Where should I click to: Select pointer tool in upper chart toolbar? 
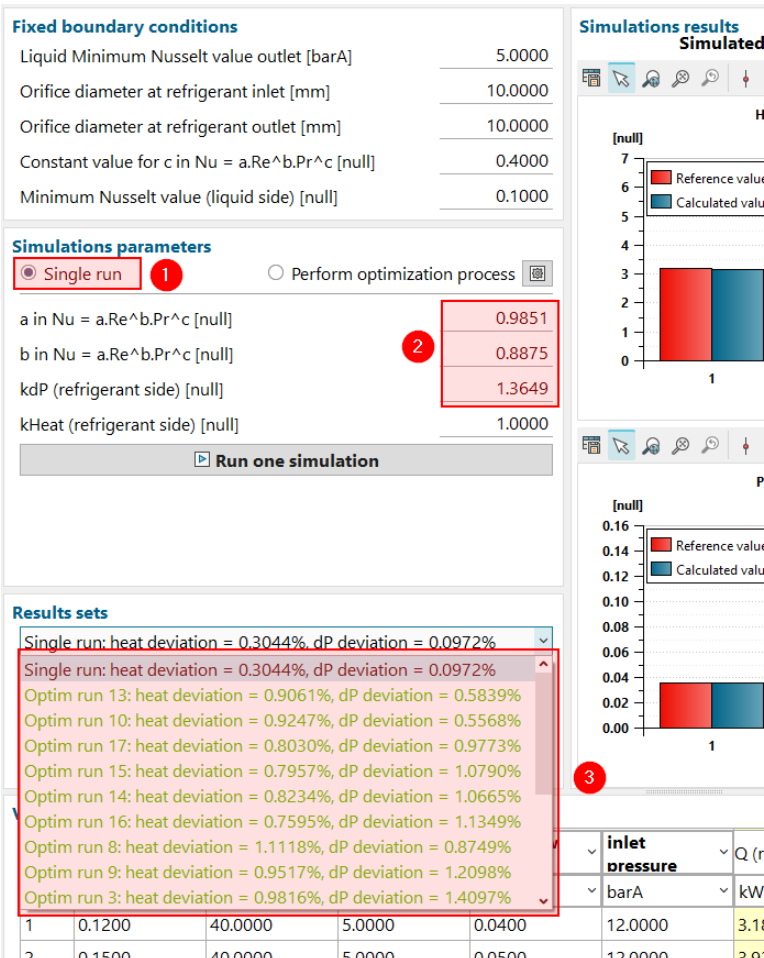point(621,79)
